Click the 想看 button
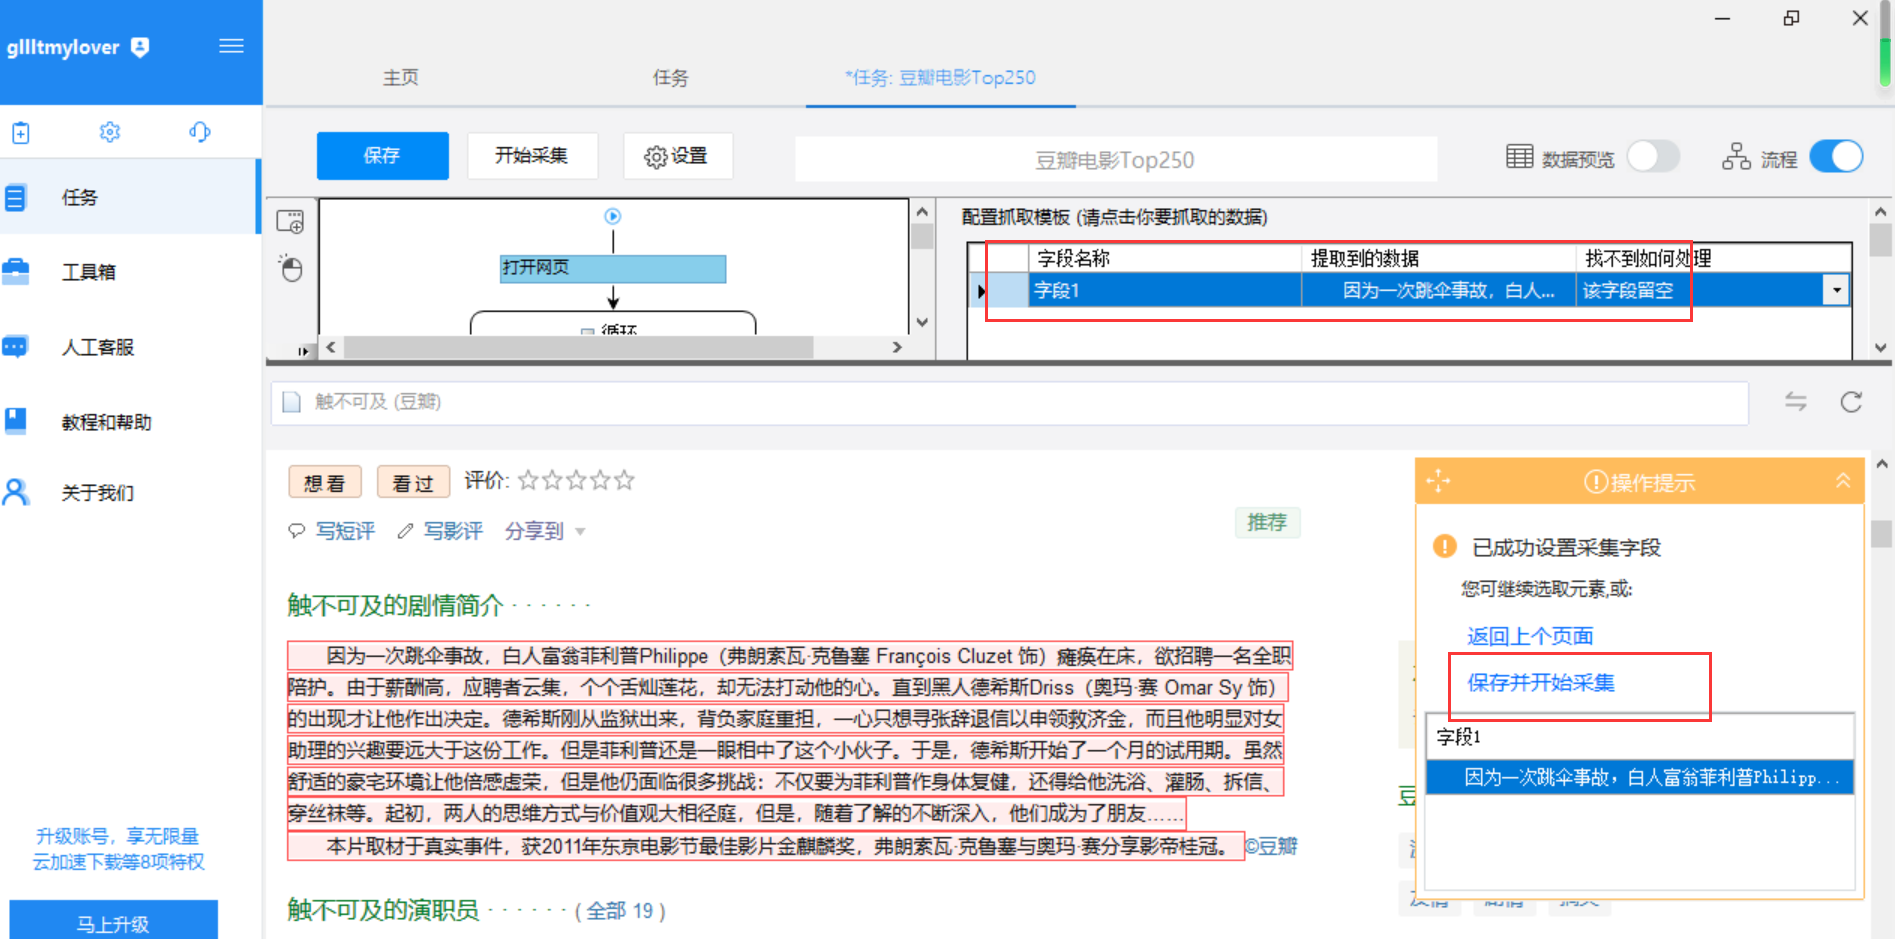1895x939 pixels. point(324,482)
